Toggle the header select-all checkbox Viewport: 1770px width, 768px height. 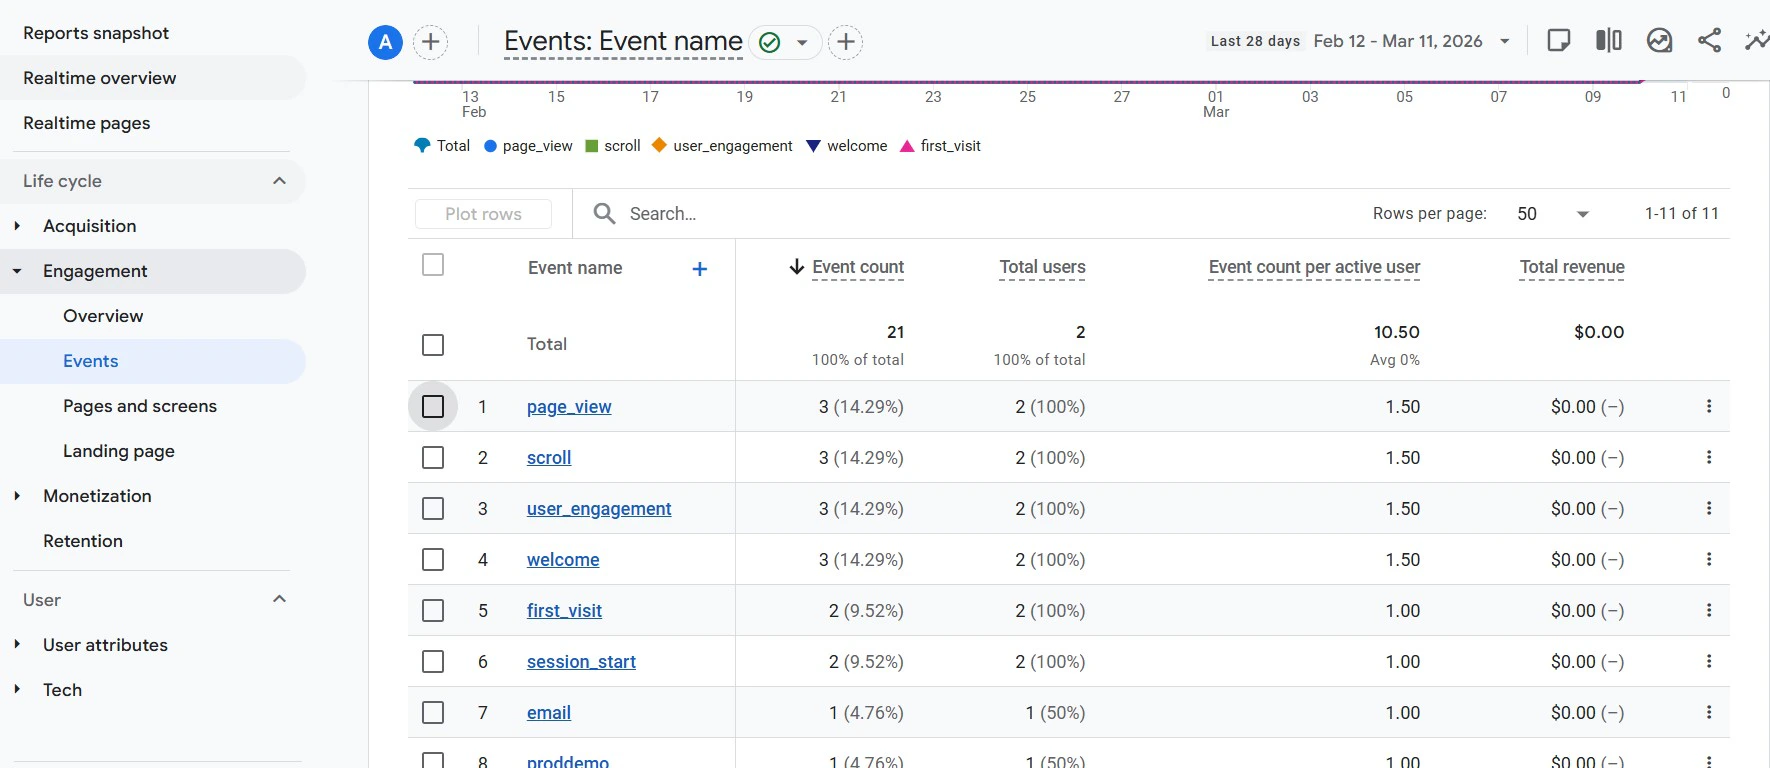coord(433,265)
